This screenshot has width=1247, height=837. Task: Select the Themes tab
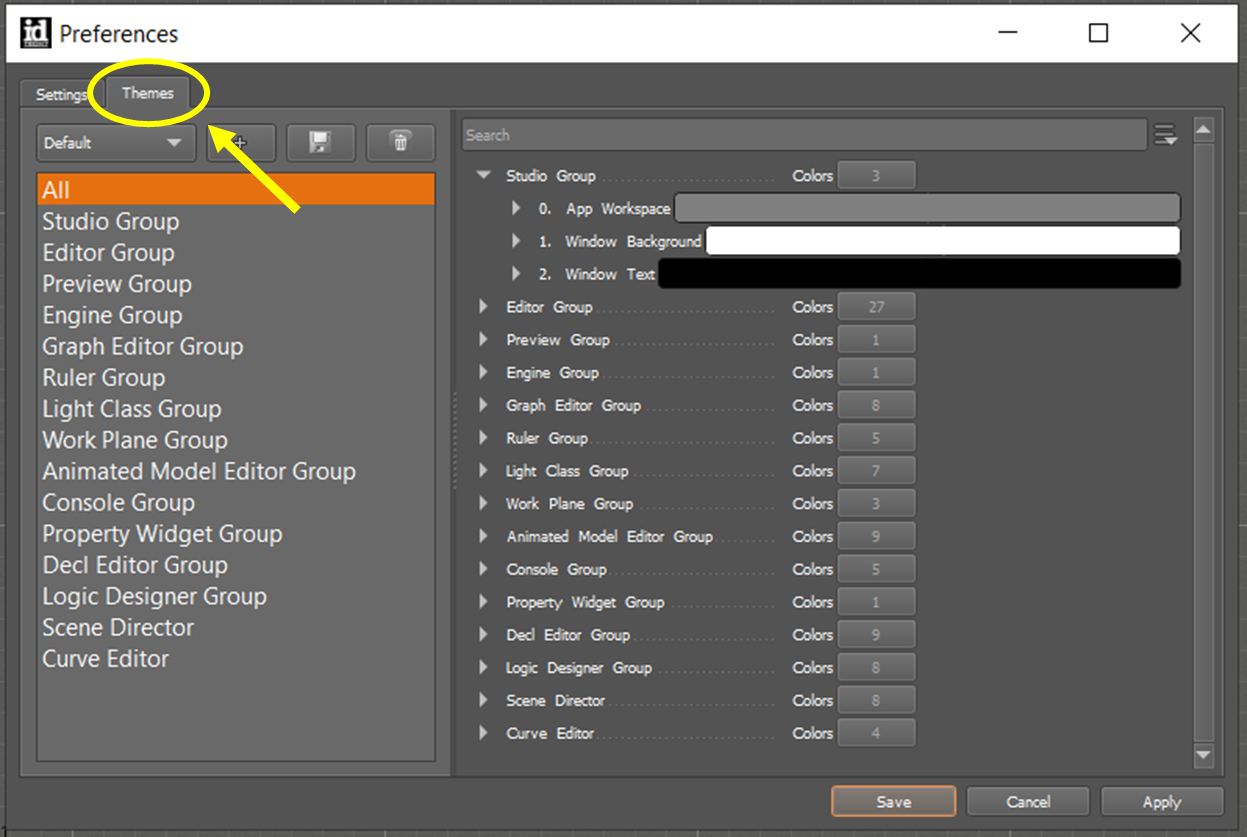[147, 93]
